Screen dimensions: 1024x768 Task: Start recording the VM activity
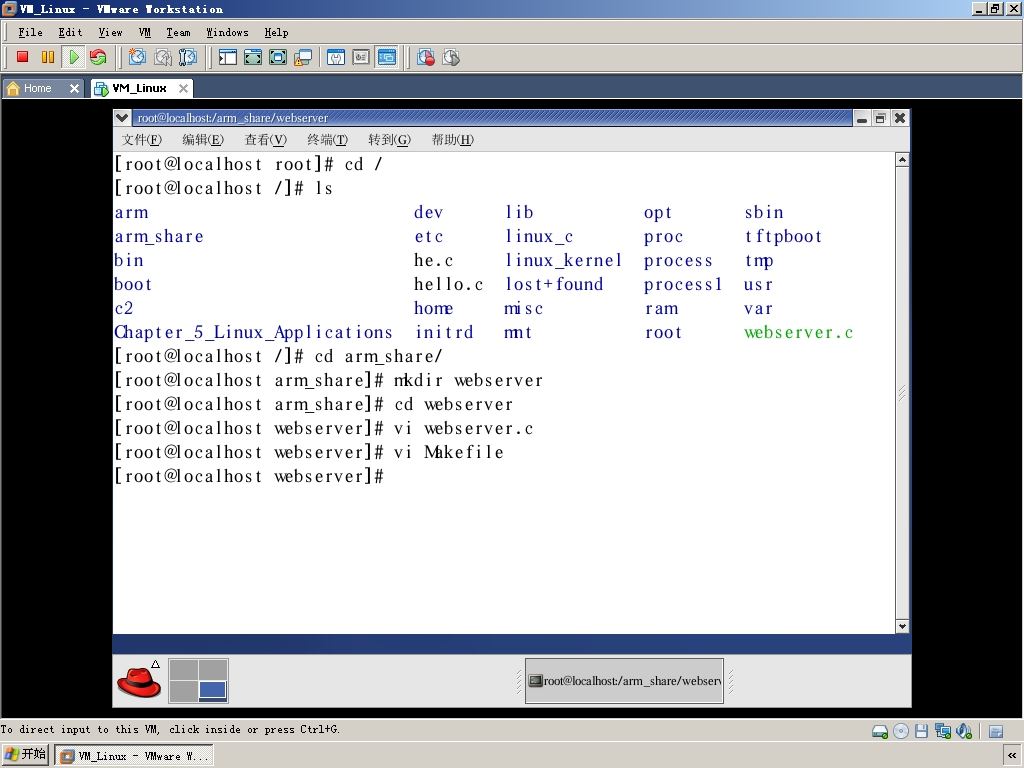pos(426,57)
